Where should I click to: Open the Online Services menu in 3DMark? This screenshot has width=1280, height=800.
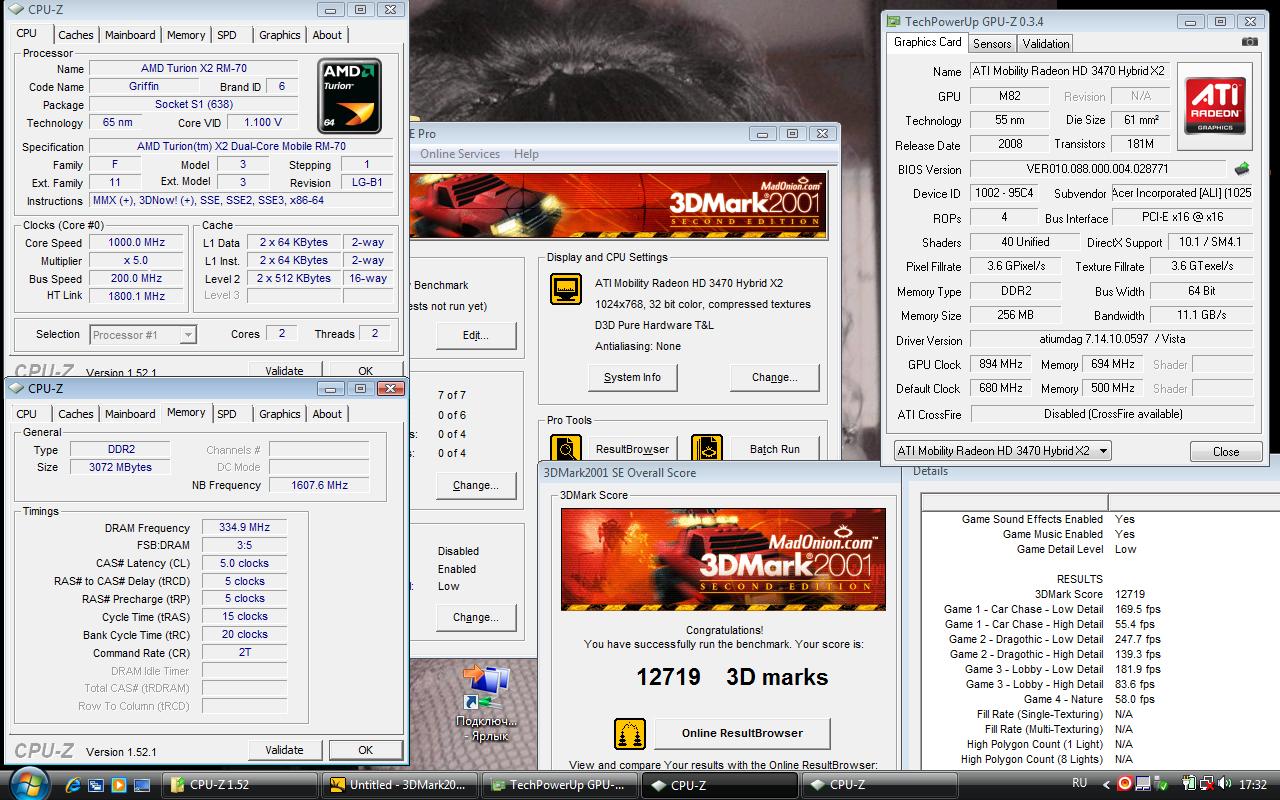pos(460,154)
